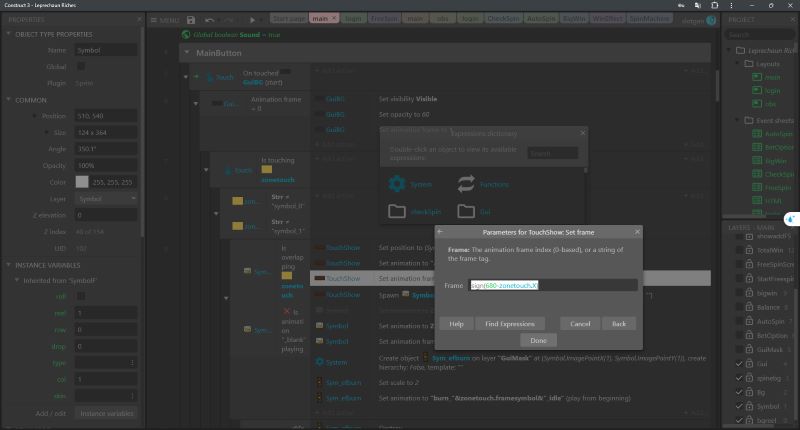Toggle visibility of the Balance layer
800x430 pixels.
coord(739,307)
